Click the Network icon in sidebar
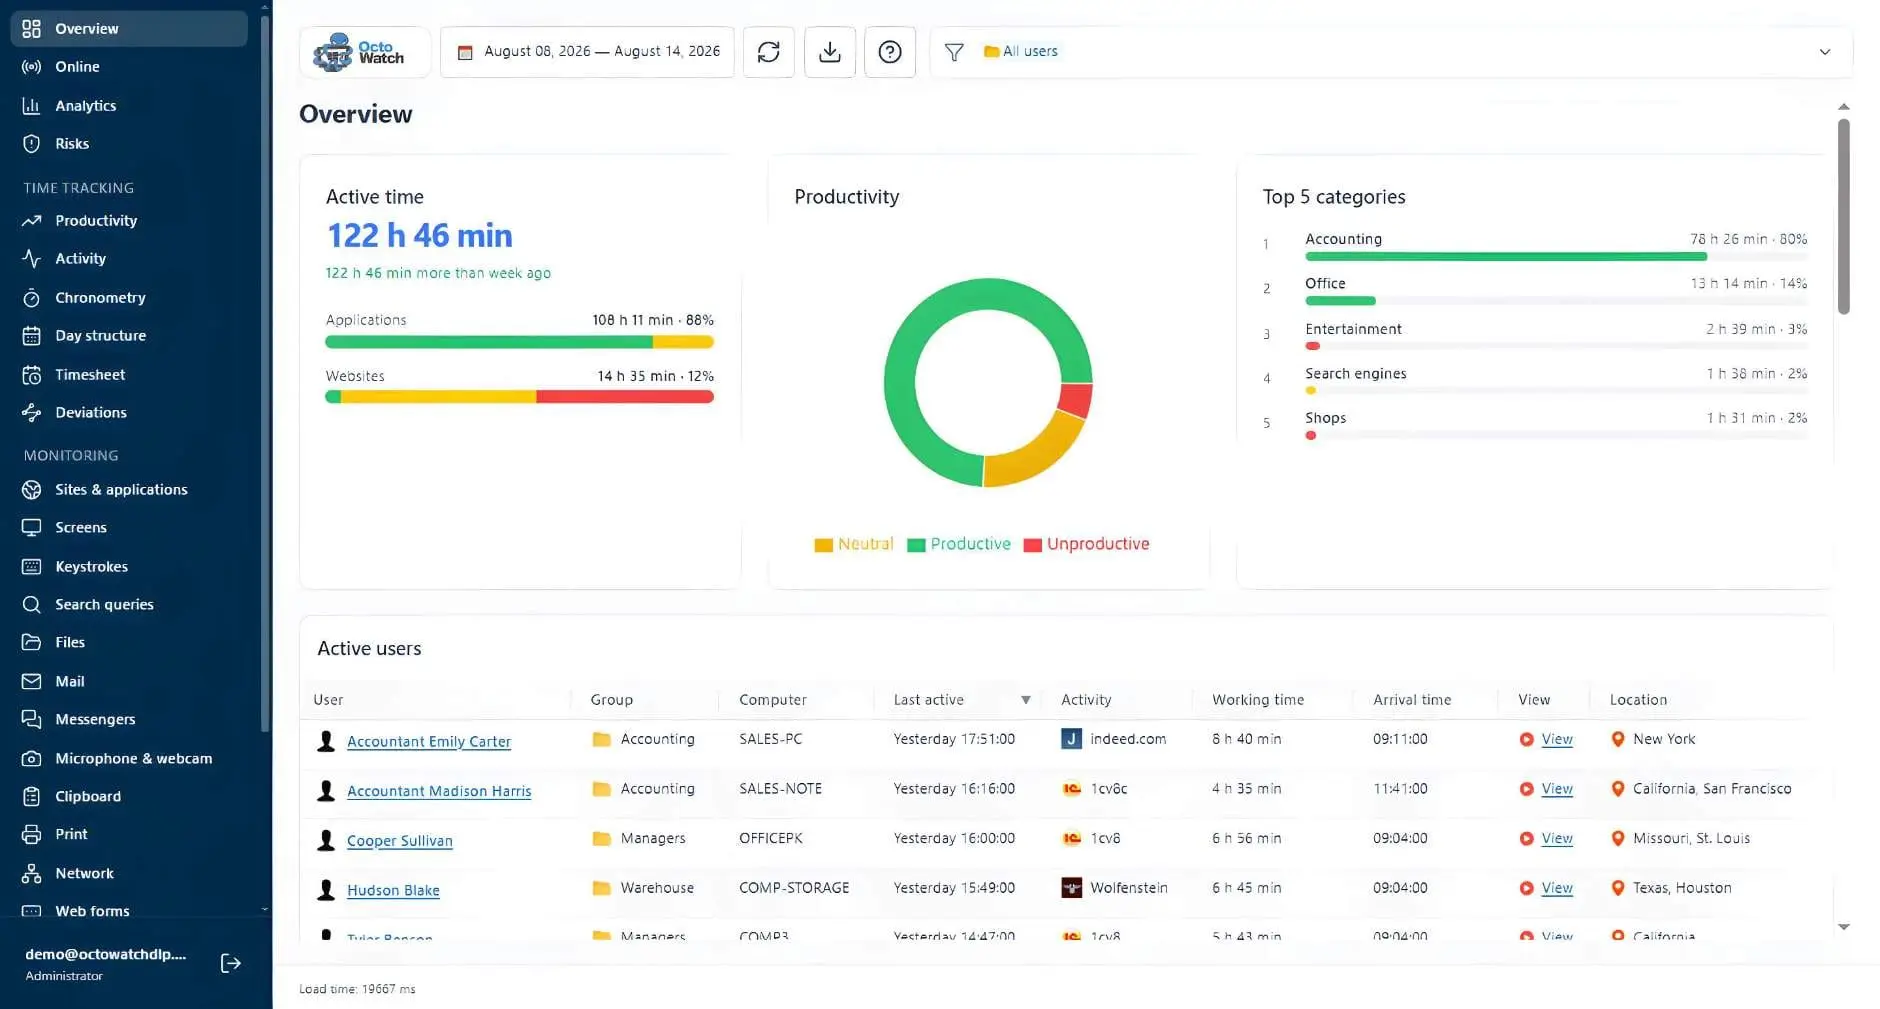The image size is (1880, 1009). point(32,874)
